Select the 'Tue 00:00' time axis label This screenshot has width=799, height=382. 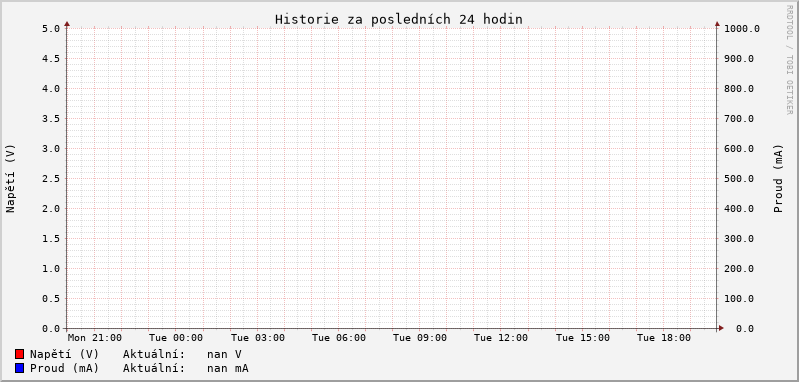point(176,338)
